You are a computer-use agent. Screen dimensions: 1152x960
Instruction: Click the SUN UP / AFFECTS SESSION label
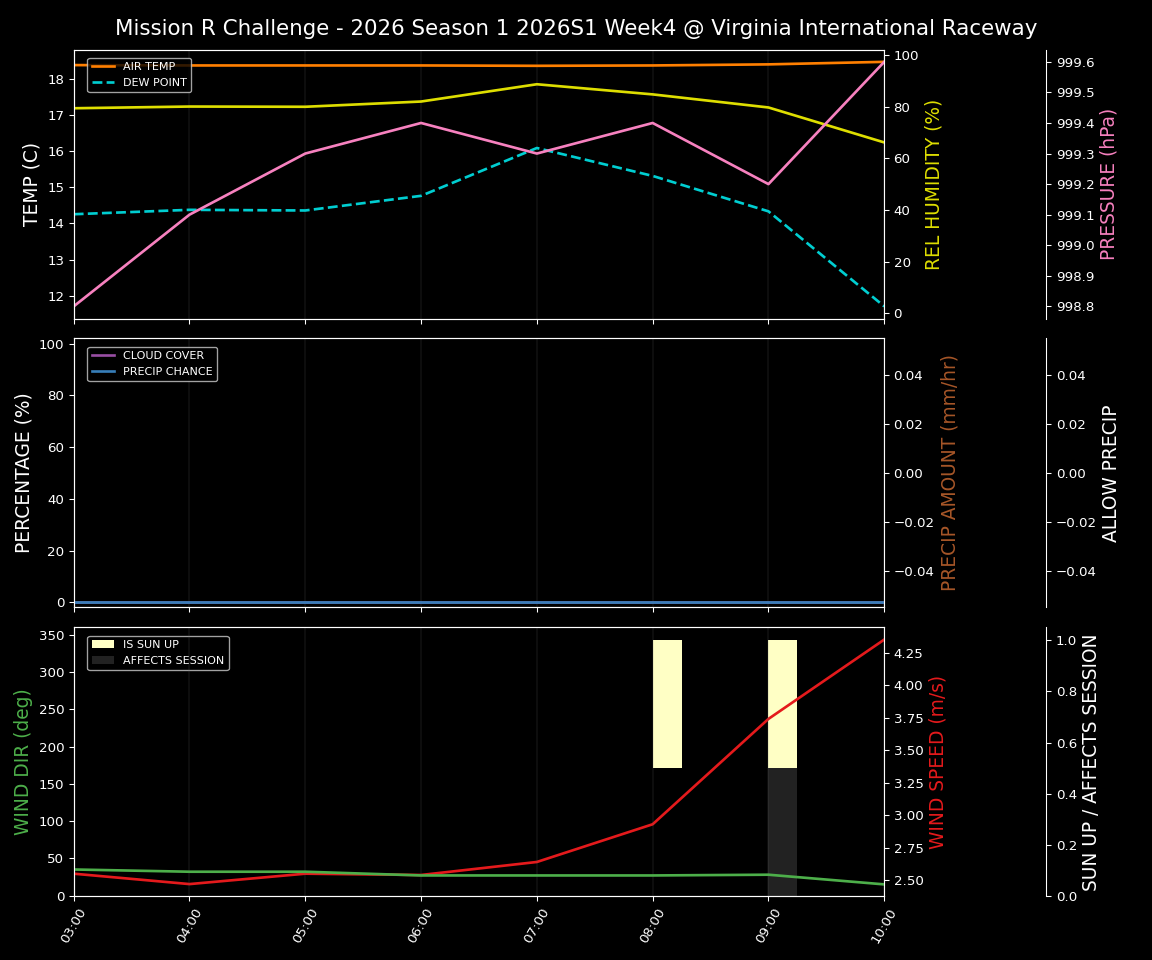click(x=1089, y=764)
